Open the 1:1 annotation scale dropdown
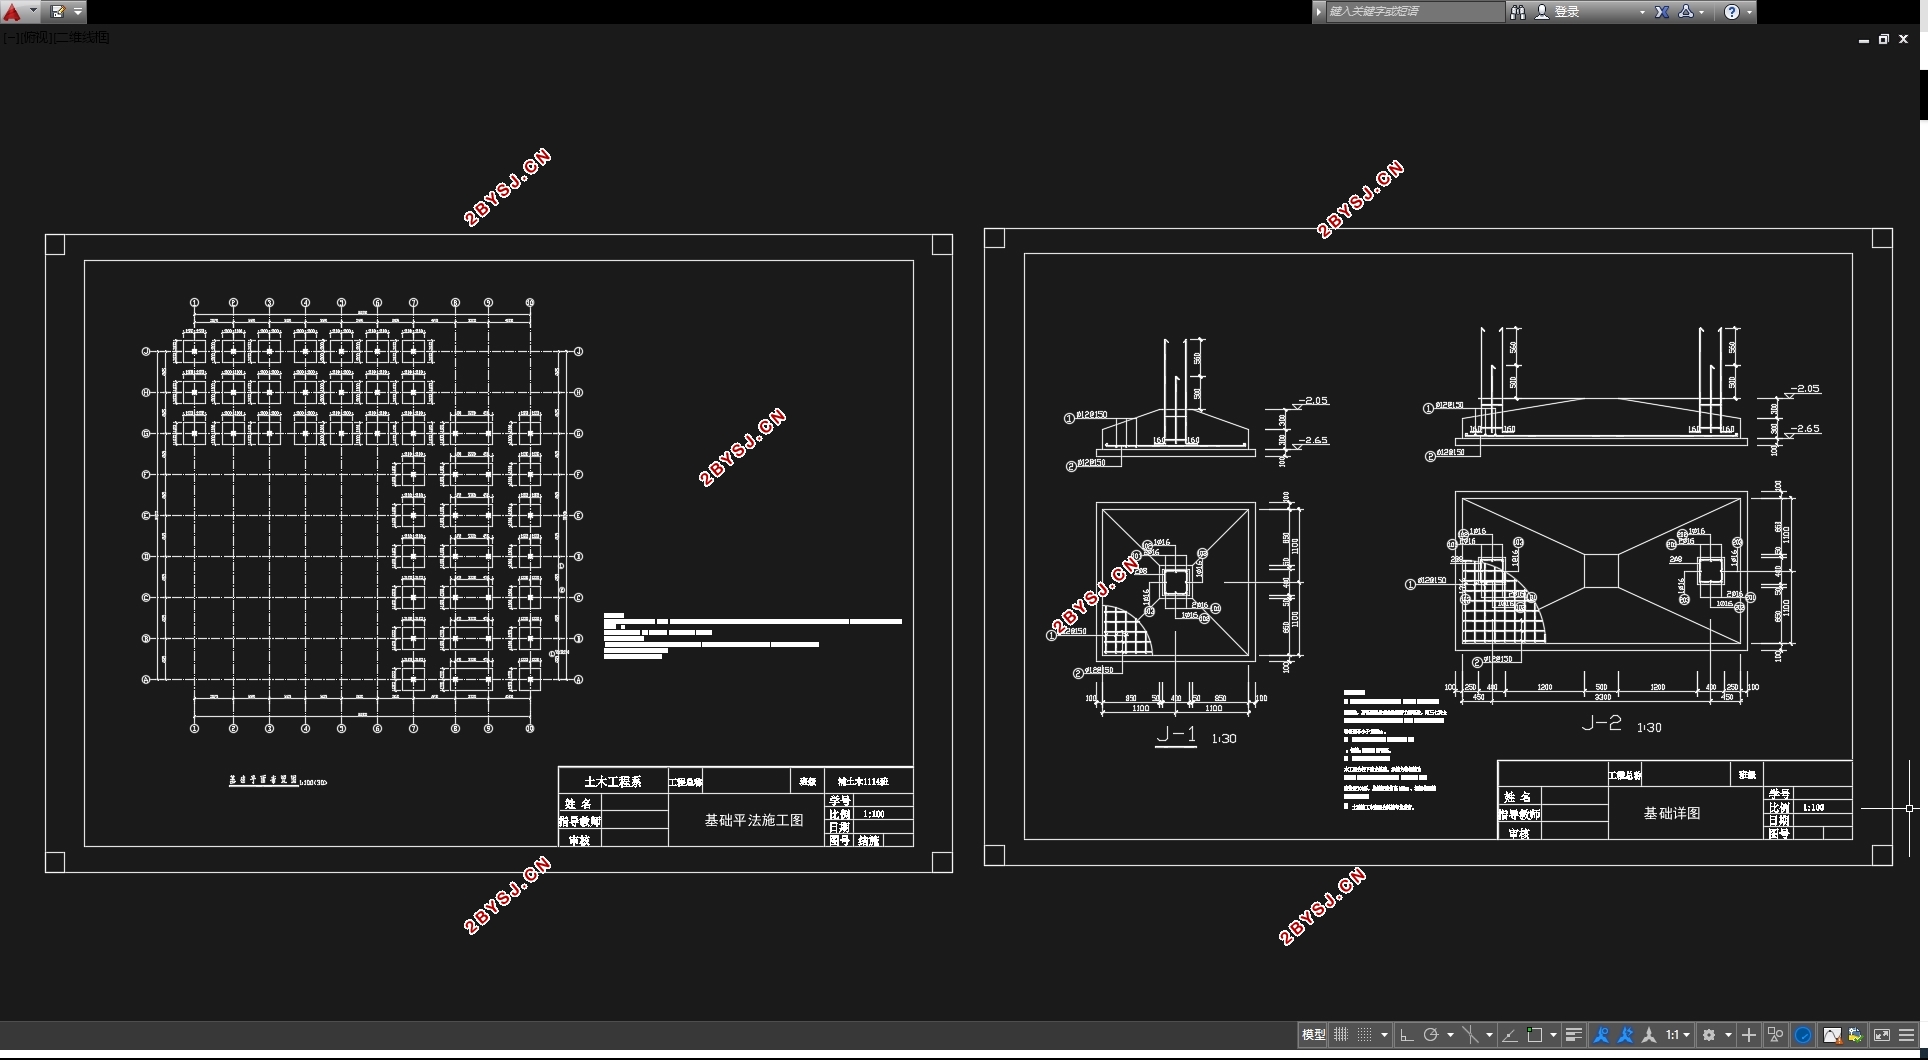This screenshot has width=1928, height=1060. click(x=1677, y=1035)
